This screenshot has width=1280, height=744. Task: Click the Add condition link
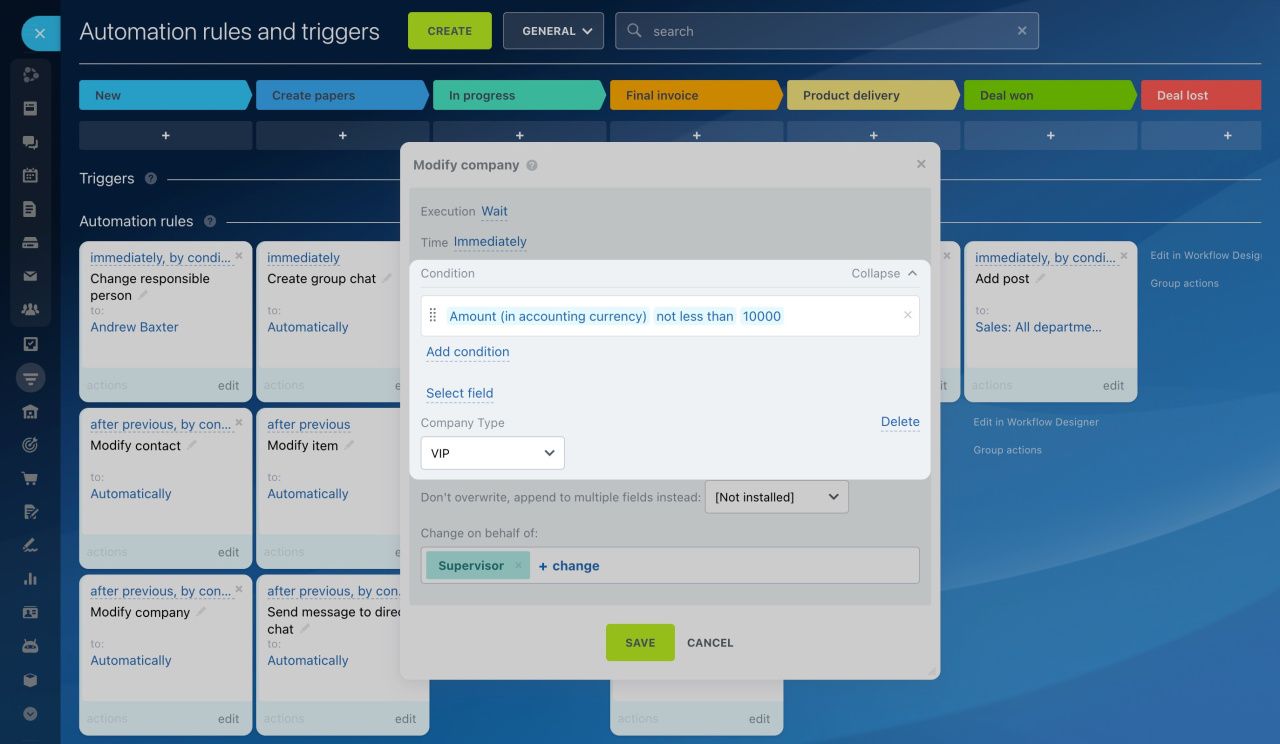467,352
